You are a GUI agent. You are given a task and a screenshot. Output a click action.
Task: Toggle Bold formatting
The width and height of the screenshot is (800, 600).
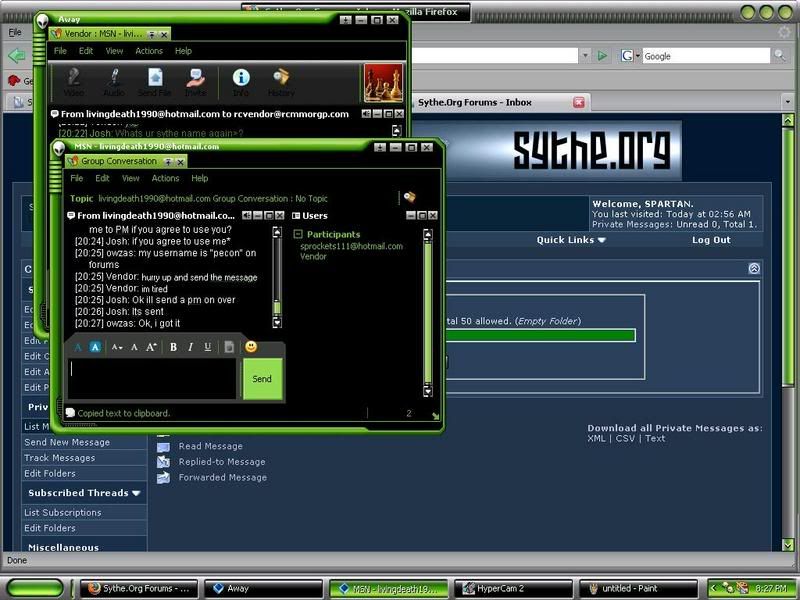click(x=173, y=347)
